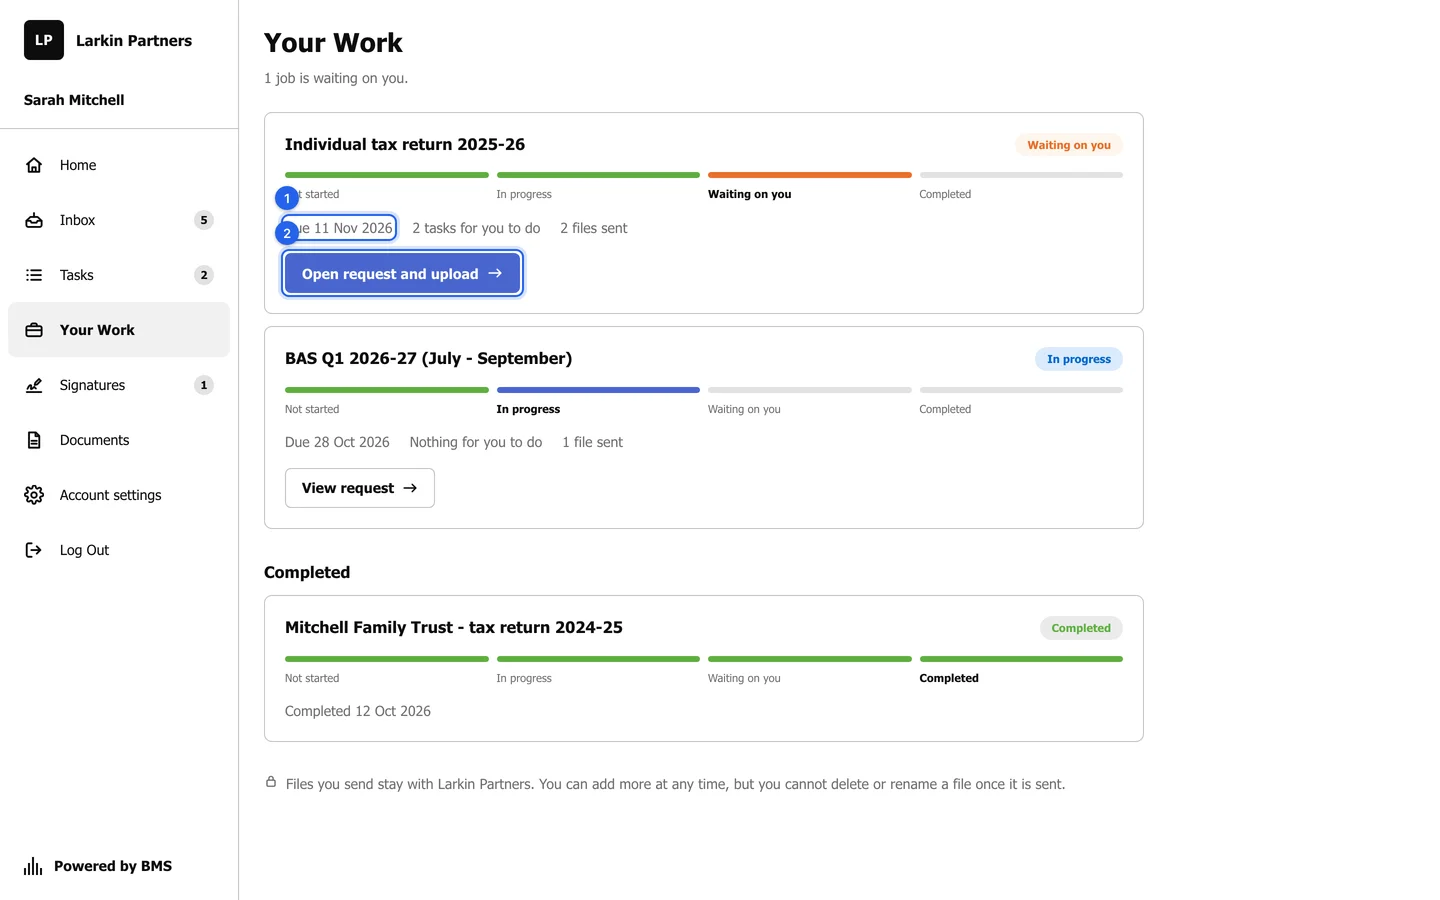Click green Completed status badge

[x=1081, y=628]
